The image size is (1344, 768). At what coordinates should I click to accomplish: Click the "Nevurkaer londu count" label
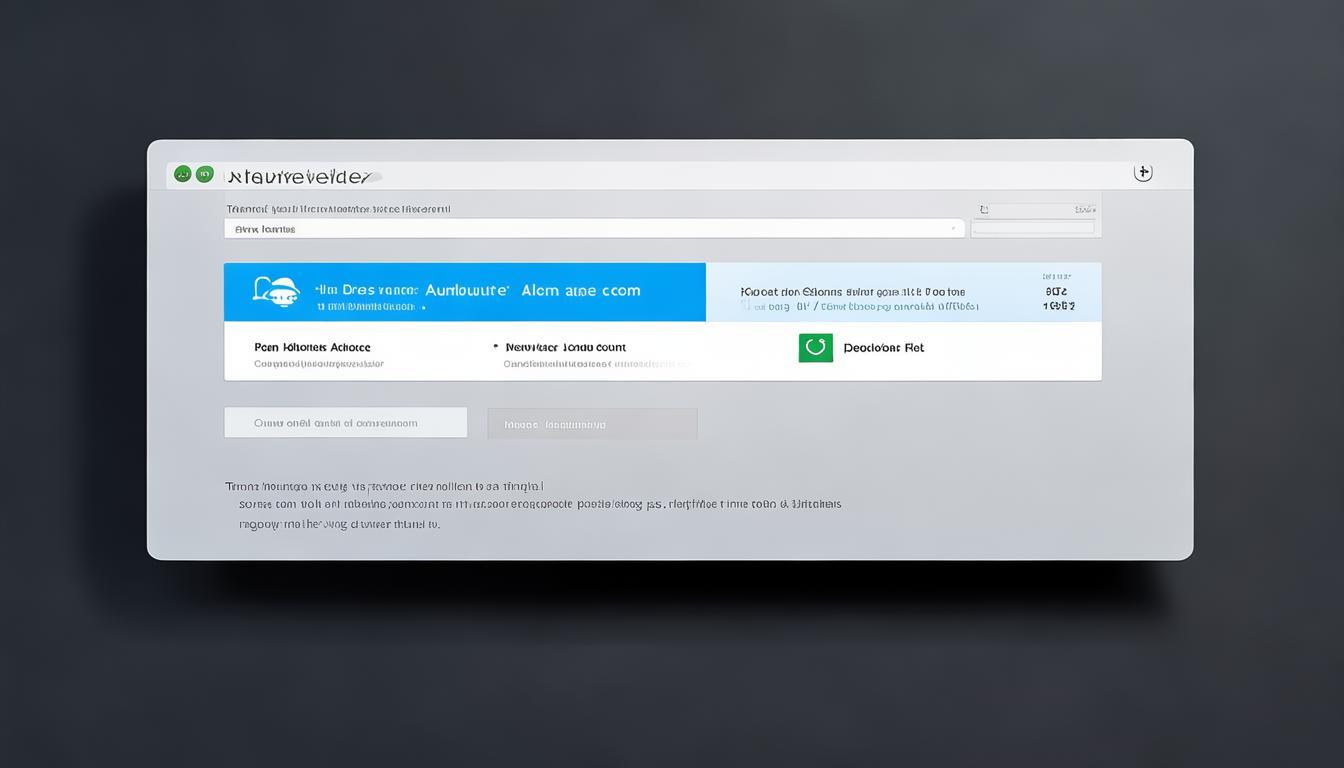(566, 347)
